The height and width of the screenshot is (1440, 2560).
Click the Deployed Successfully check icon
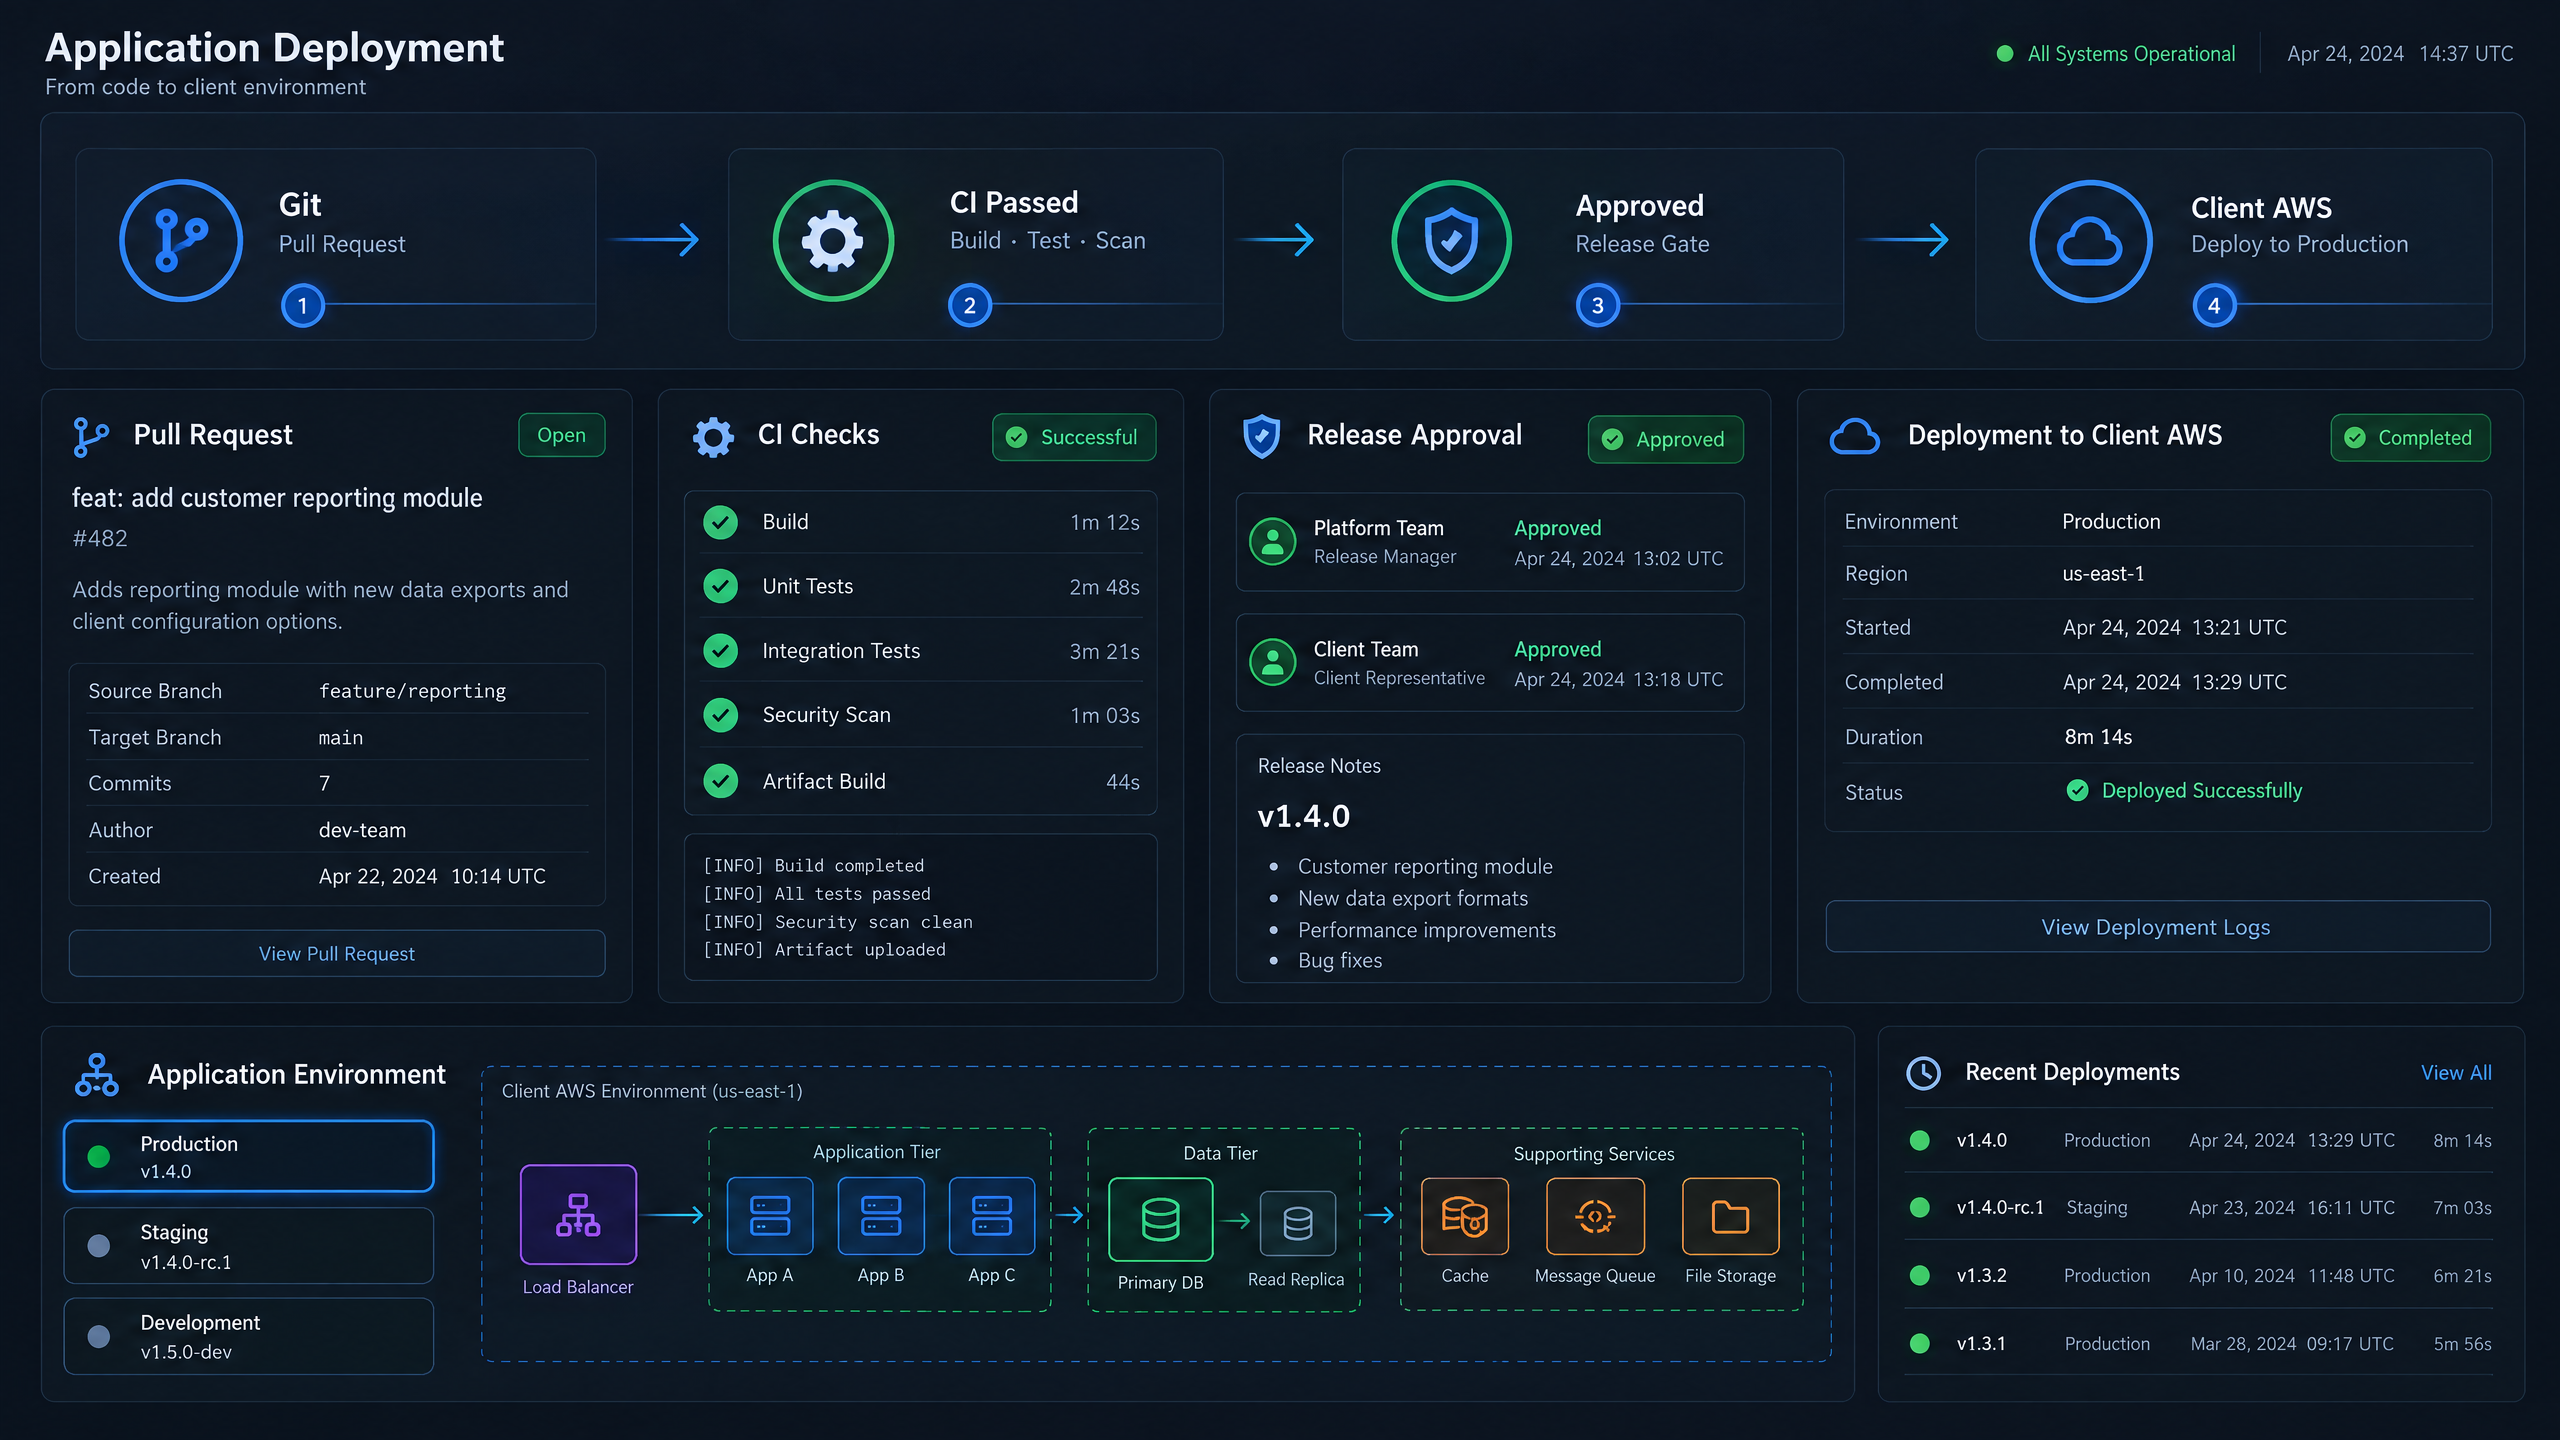(2077, 791)
